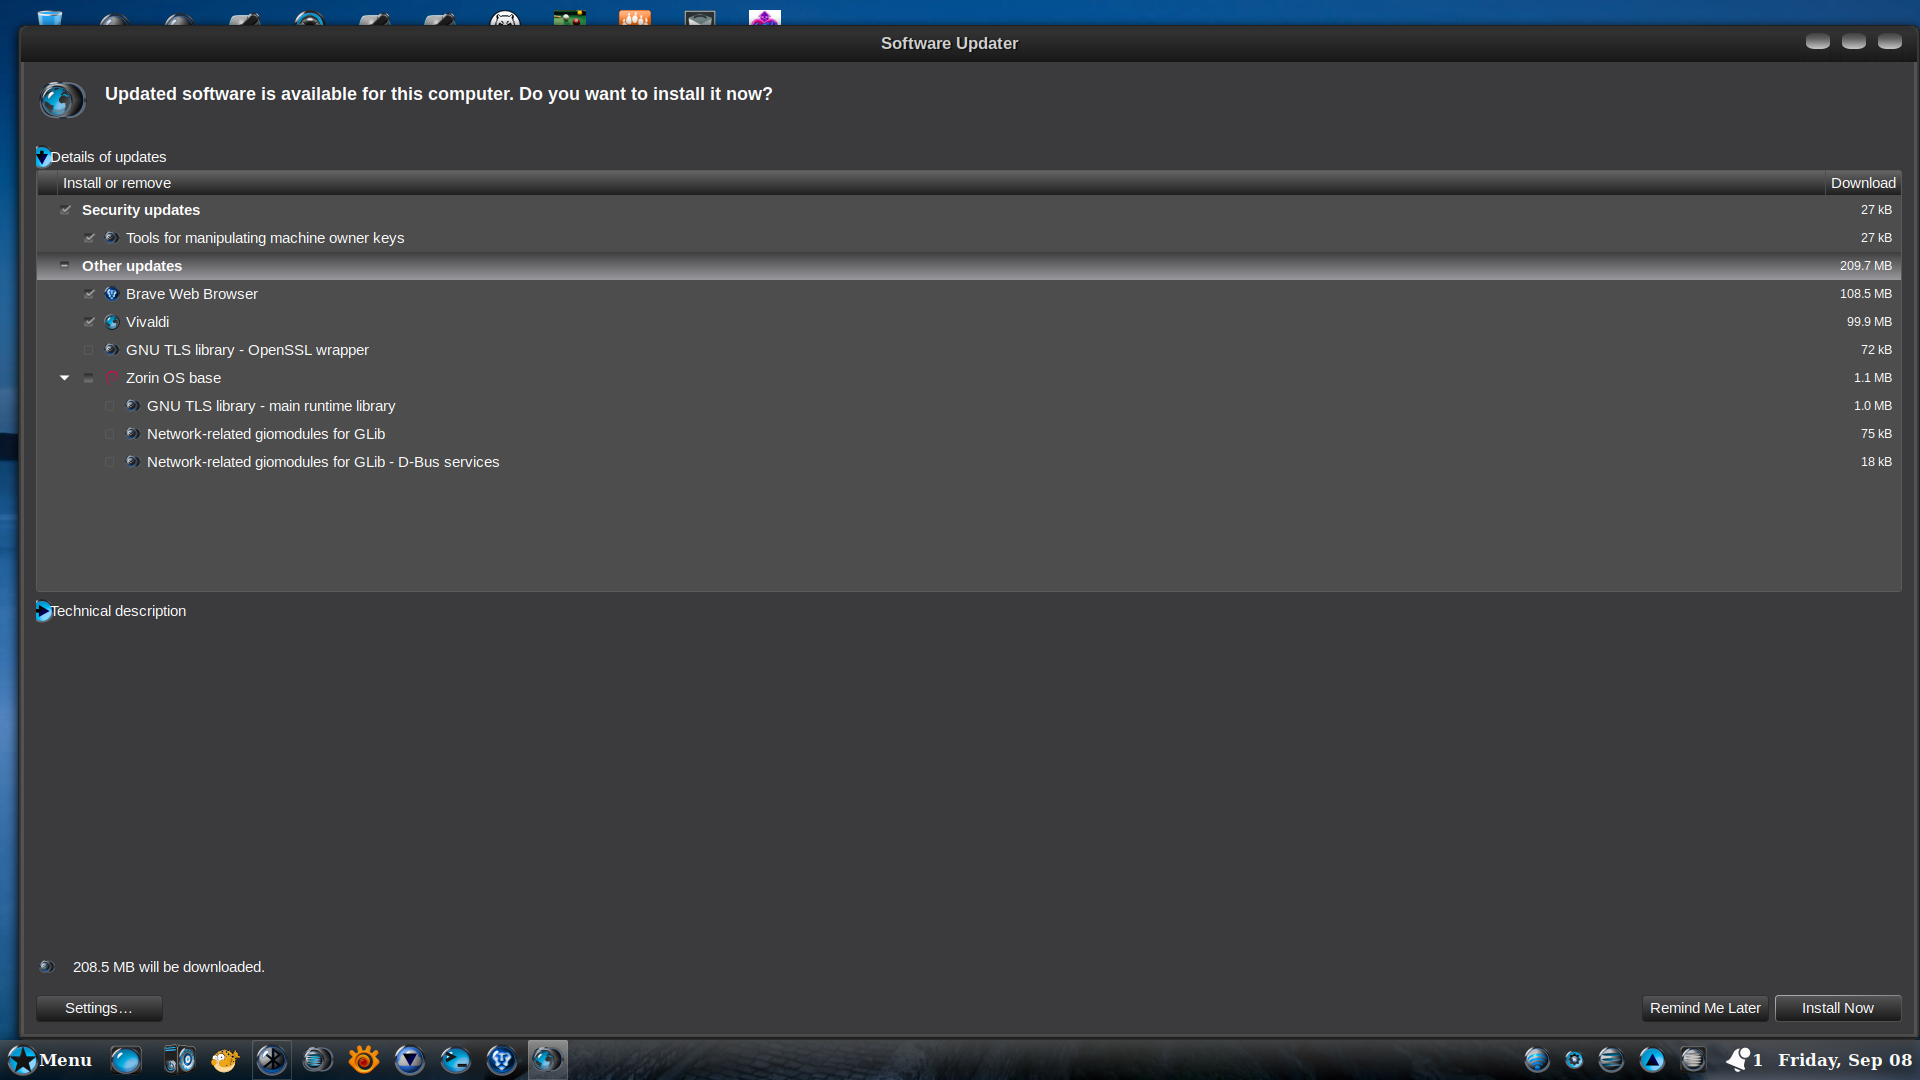Collapse the Details of updates section
Viewport: 1920px width, 1080px height.
(43, 157)
